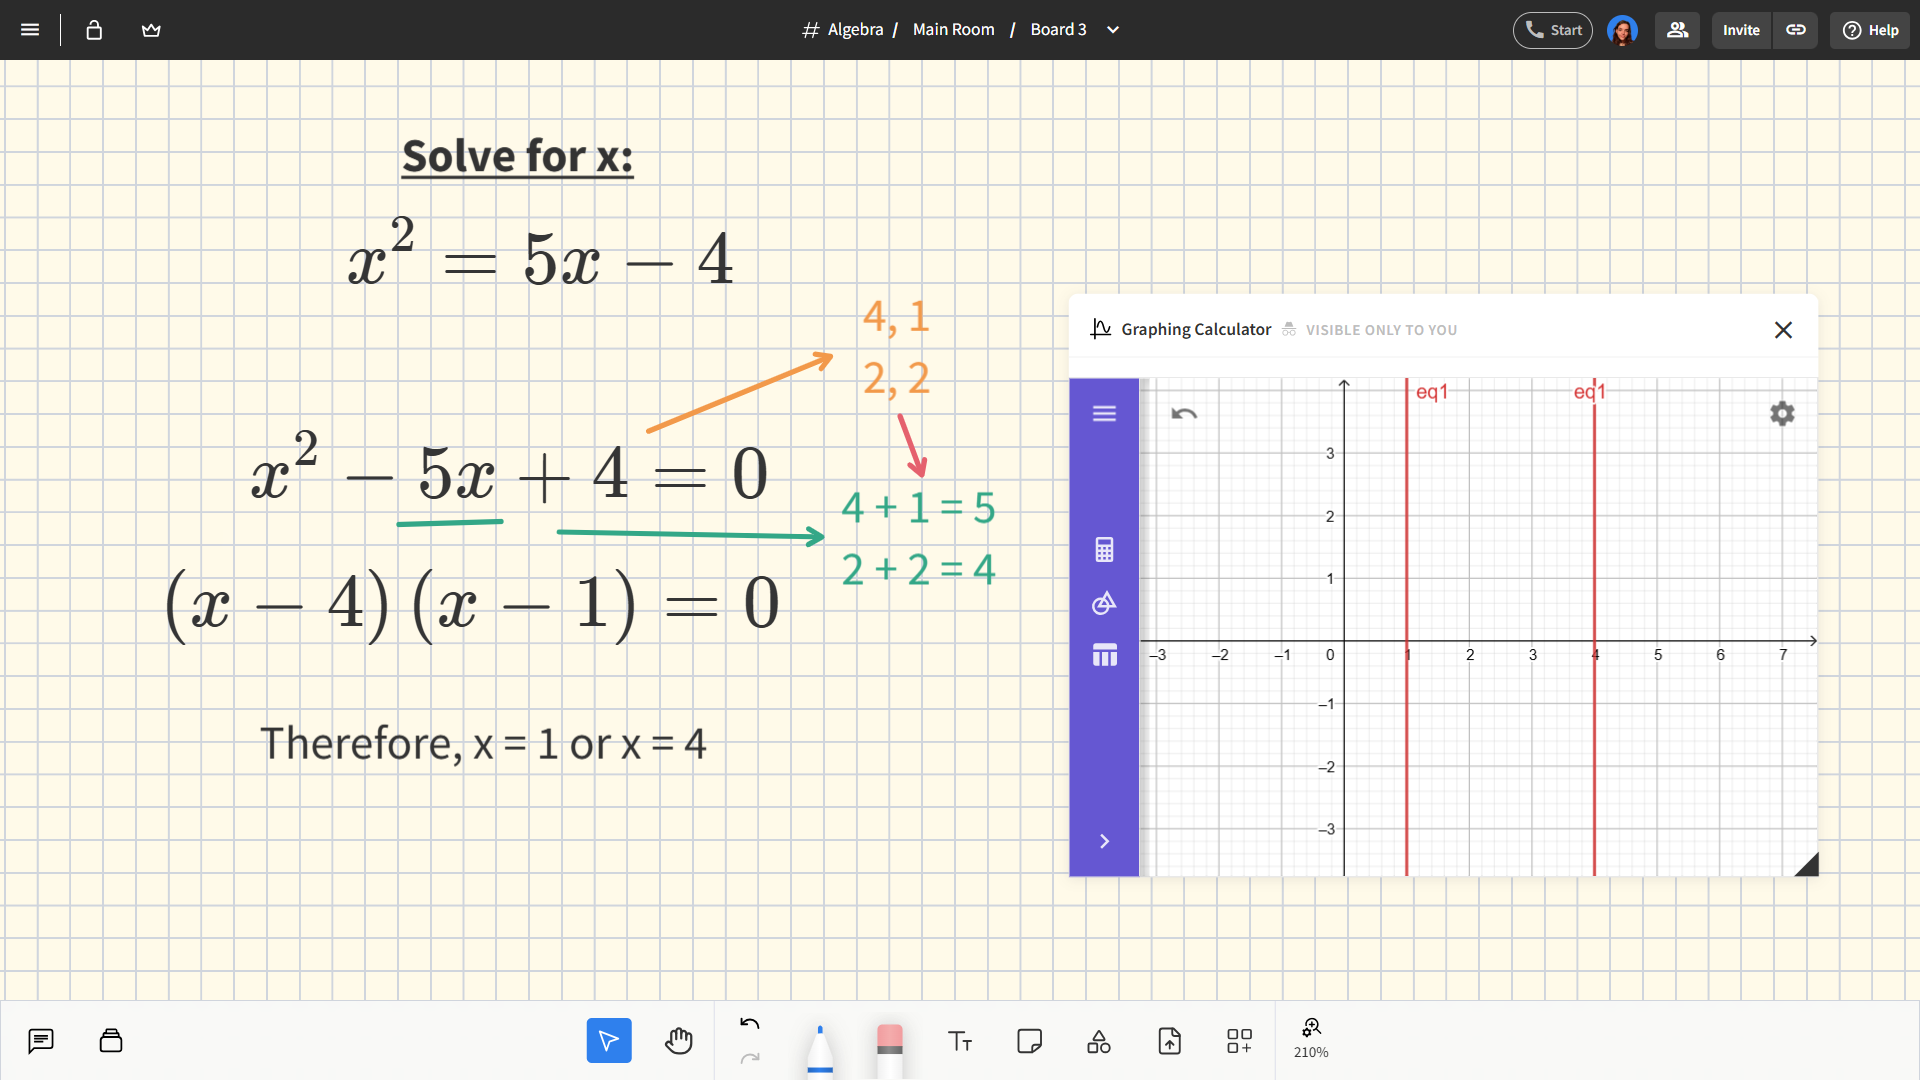Add a sticky note
This screenshot has width=1920, height=1080.
tap(1029, 1041)
